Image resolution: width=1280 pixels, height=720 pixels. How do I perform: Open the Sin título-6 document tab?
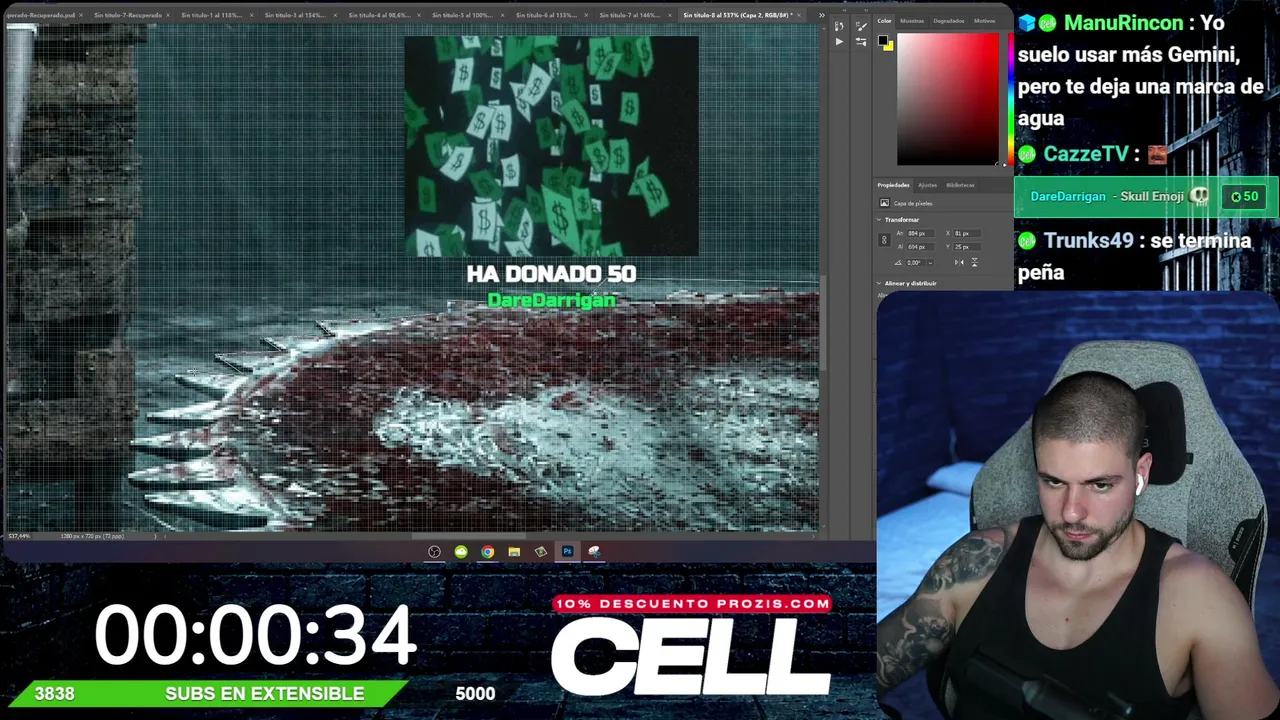(x=546, y=15)
